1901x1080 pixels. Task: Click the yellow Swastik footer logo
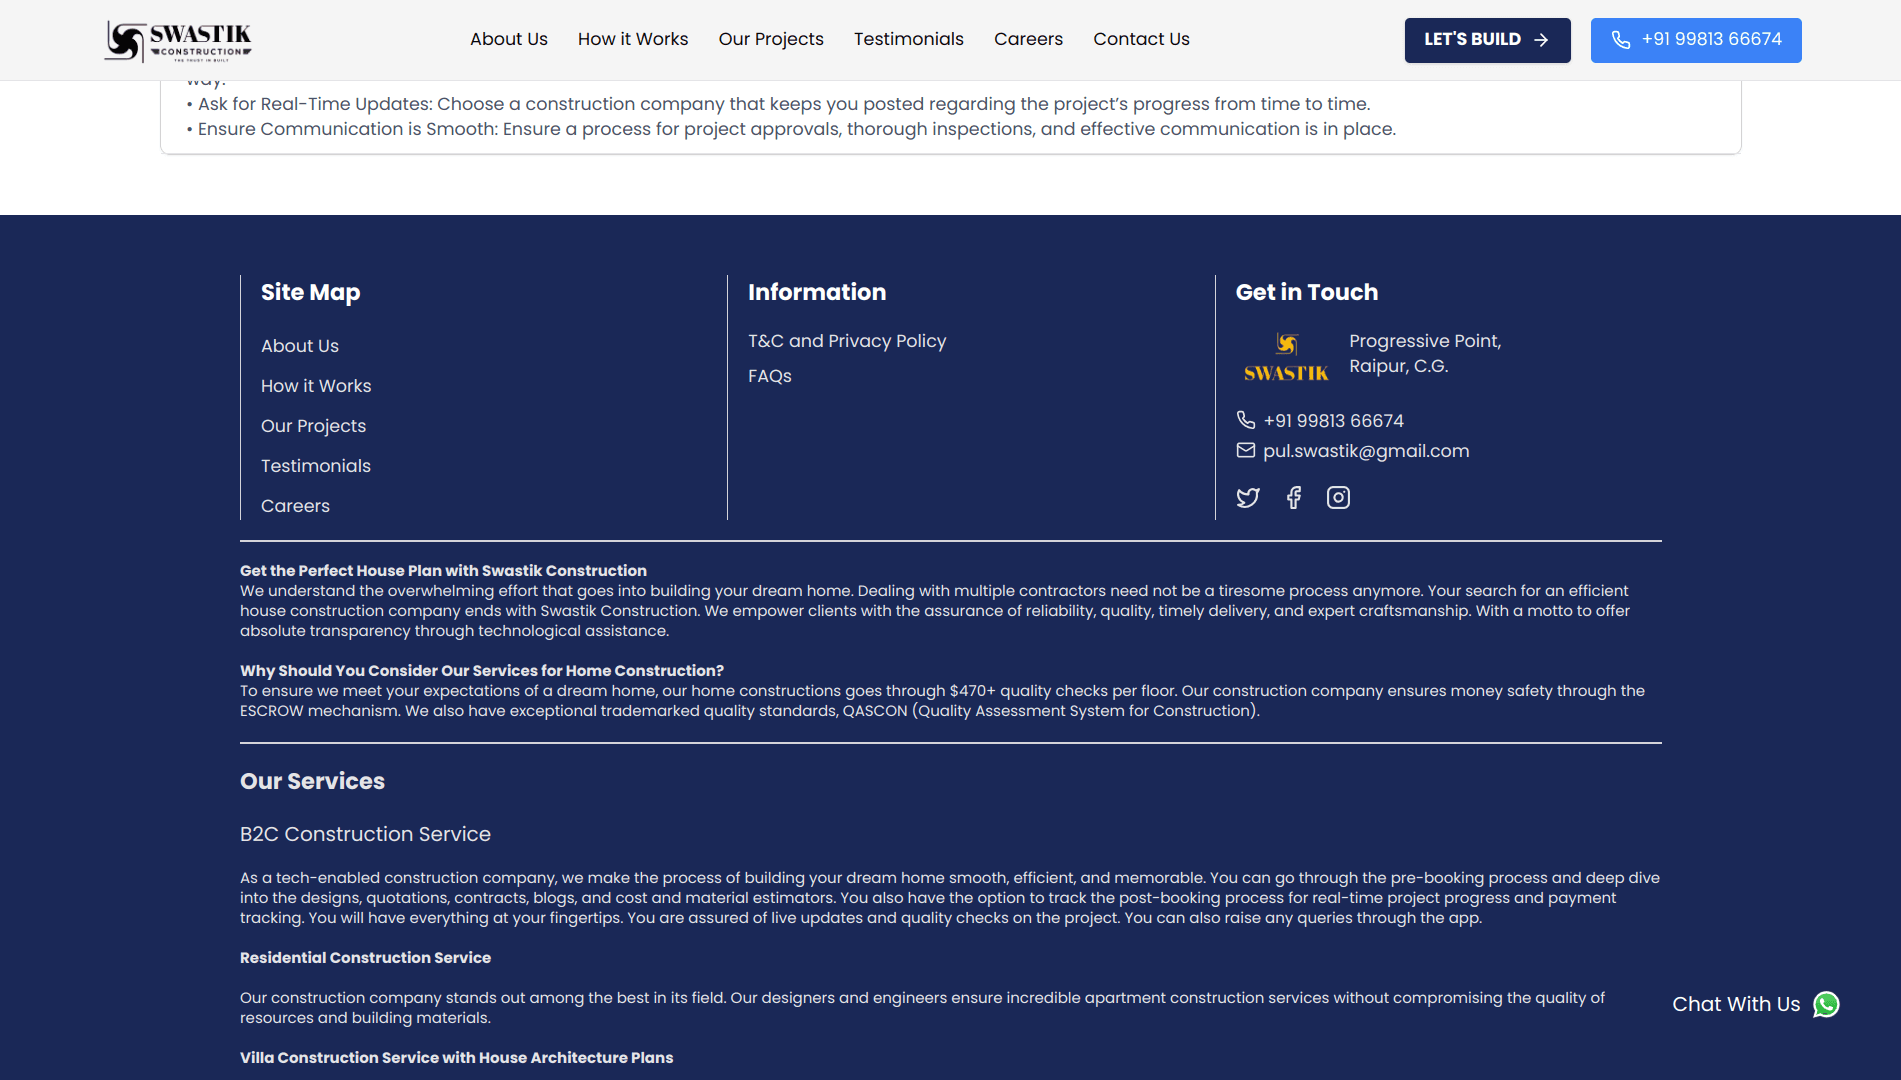[x=1286, y=358]
